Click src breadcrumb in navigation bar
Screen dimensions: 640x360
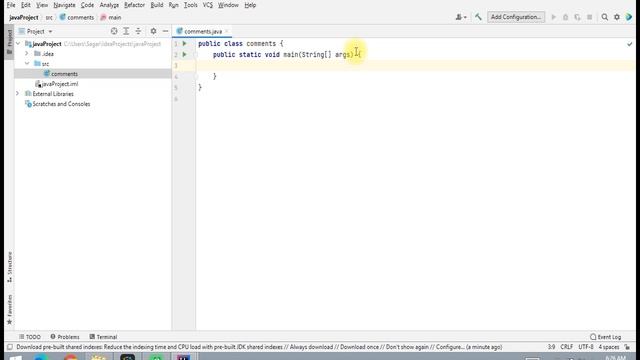tap(49, 18)
